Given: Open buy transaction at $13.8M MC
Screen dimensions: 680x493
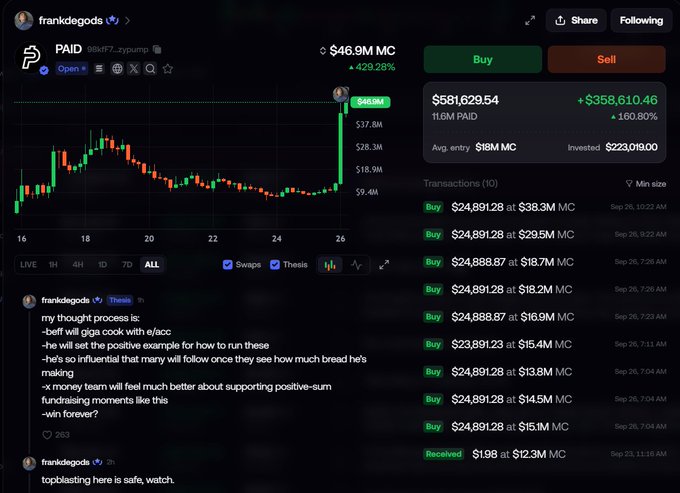Looking at the screenshot, I should [x=545, y=372].
